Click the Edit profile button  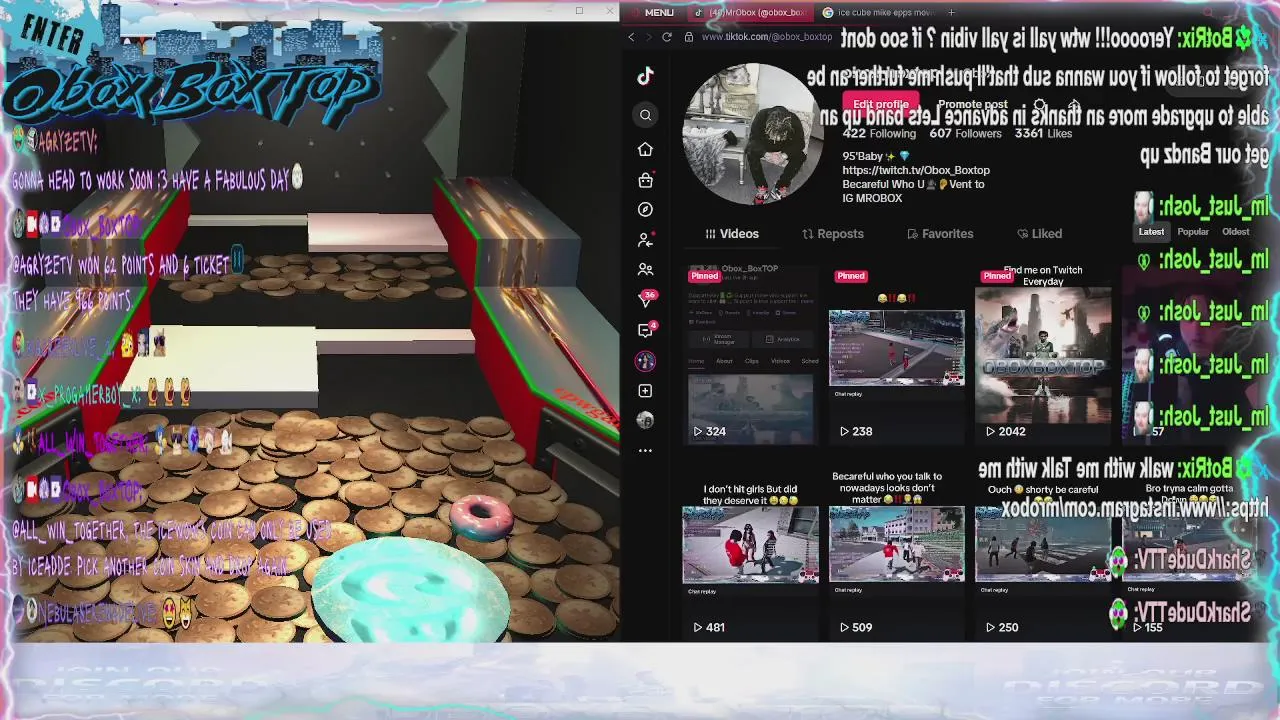coord(881,104)
